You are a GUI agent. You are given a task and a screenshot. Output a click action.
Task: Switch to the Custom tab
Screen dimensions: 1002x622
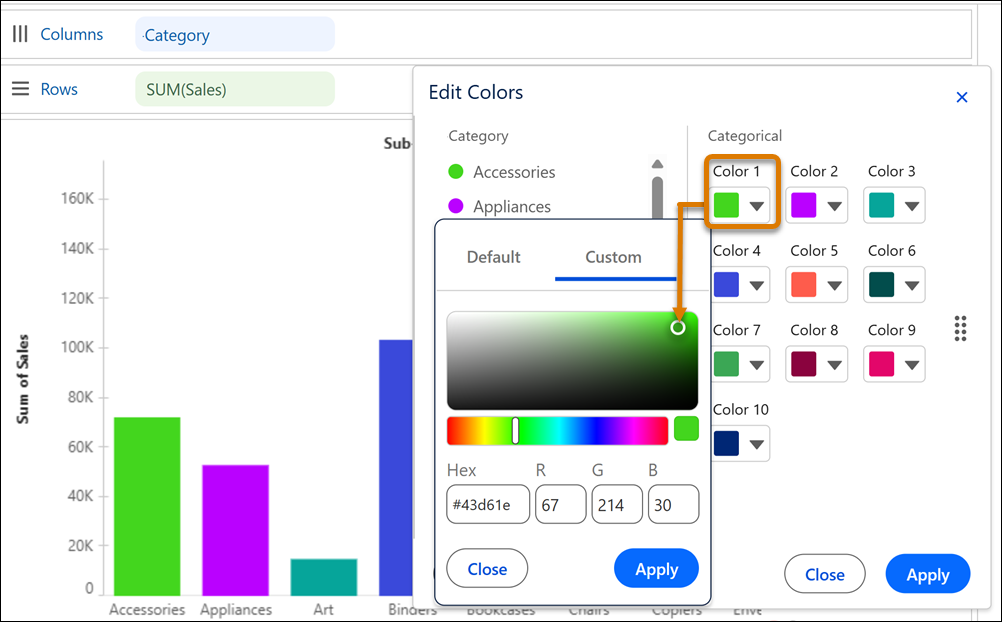[614, 257]
